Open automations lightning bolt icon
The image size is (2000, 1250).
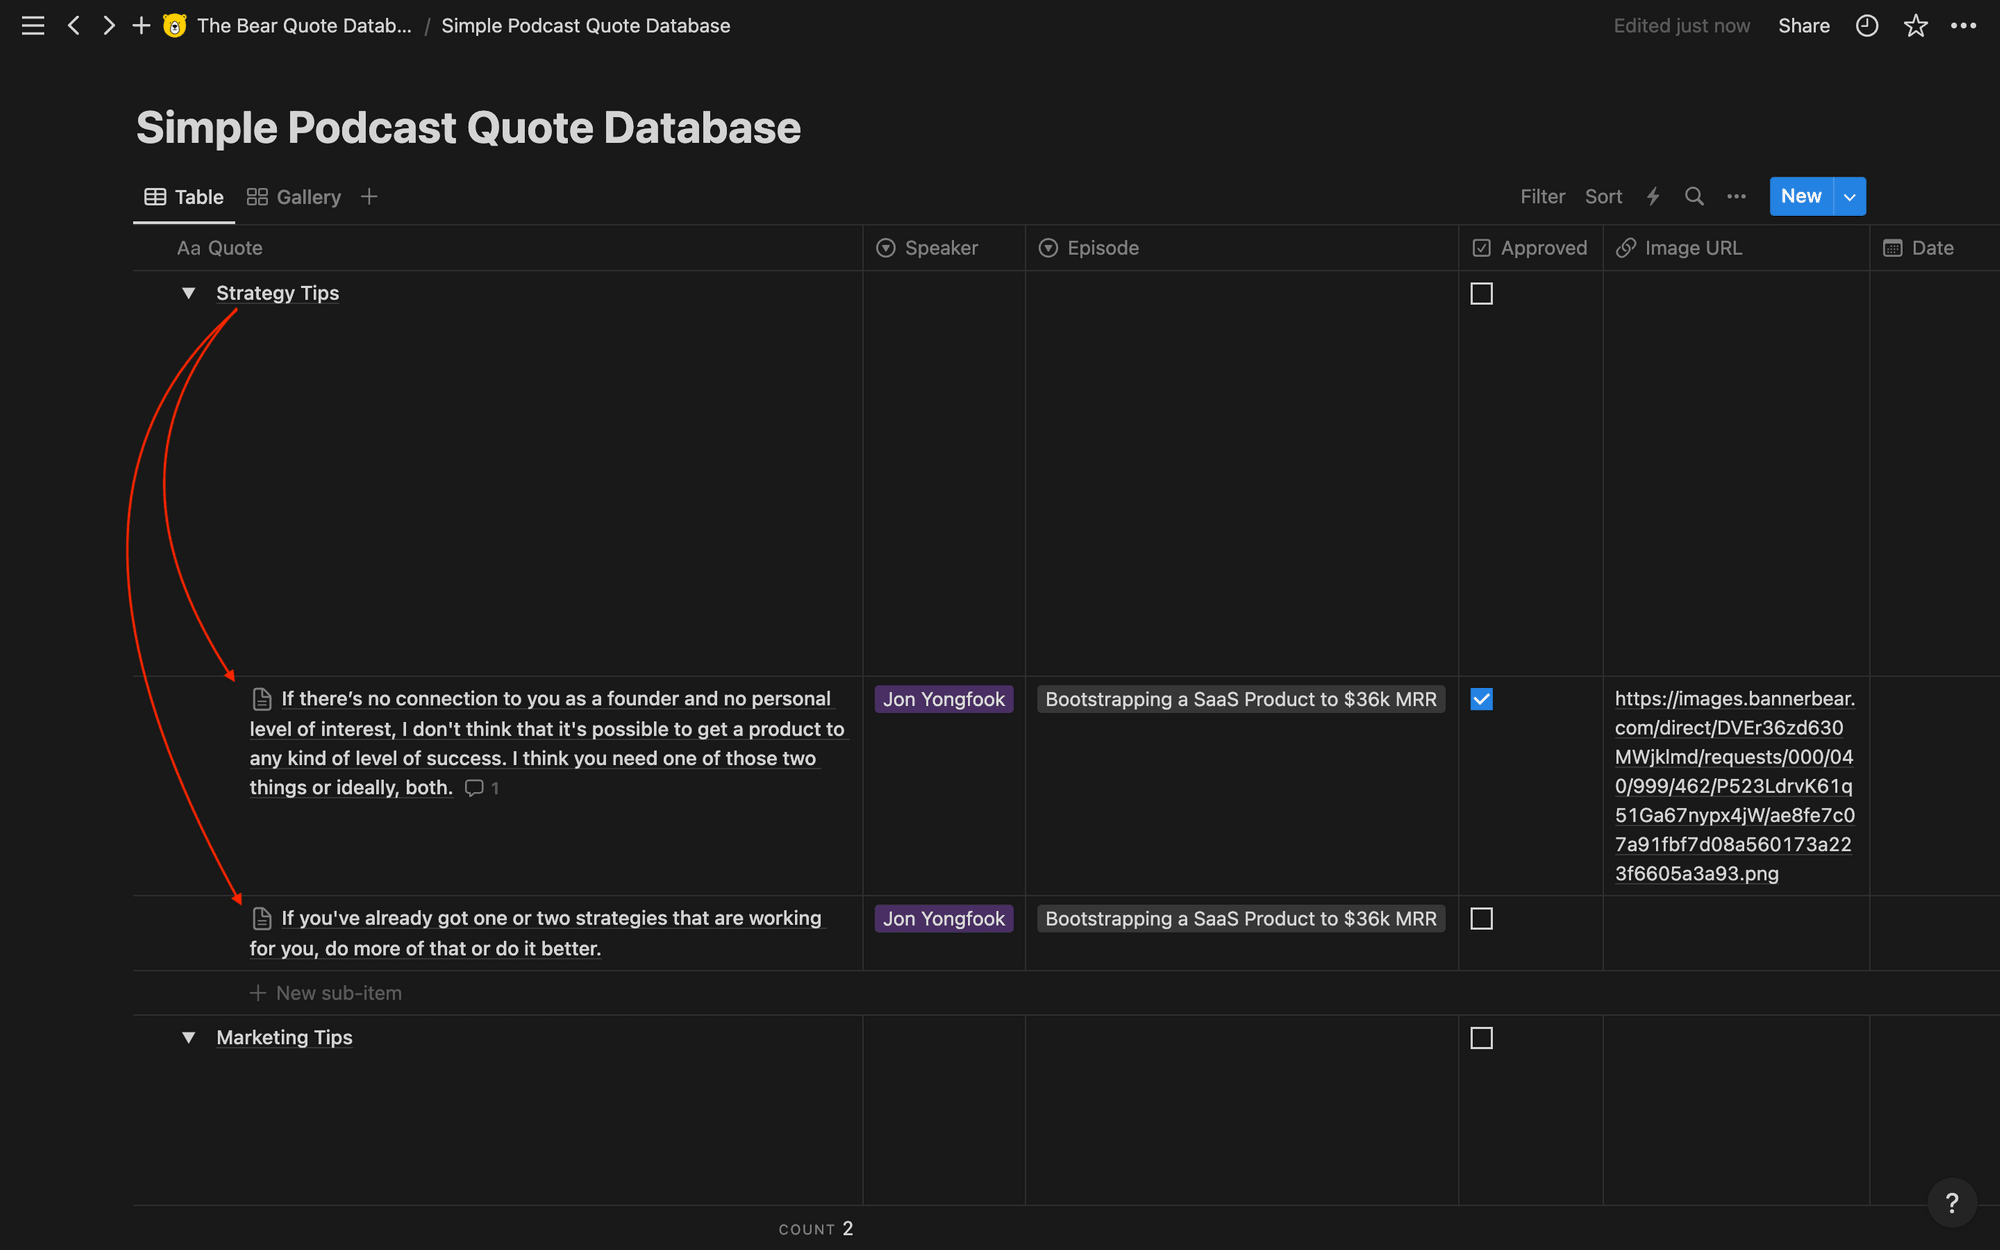pyautogui.click(x=1653, y=197)
